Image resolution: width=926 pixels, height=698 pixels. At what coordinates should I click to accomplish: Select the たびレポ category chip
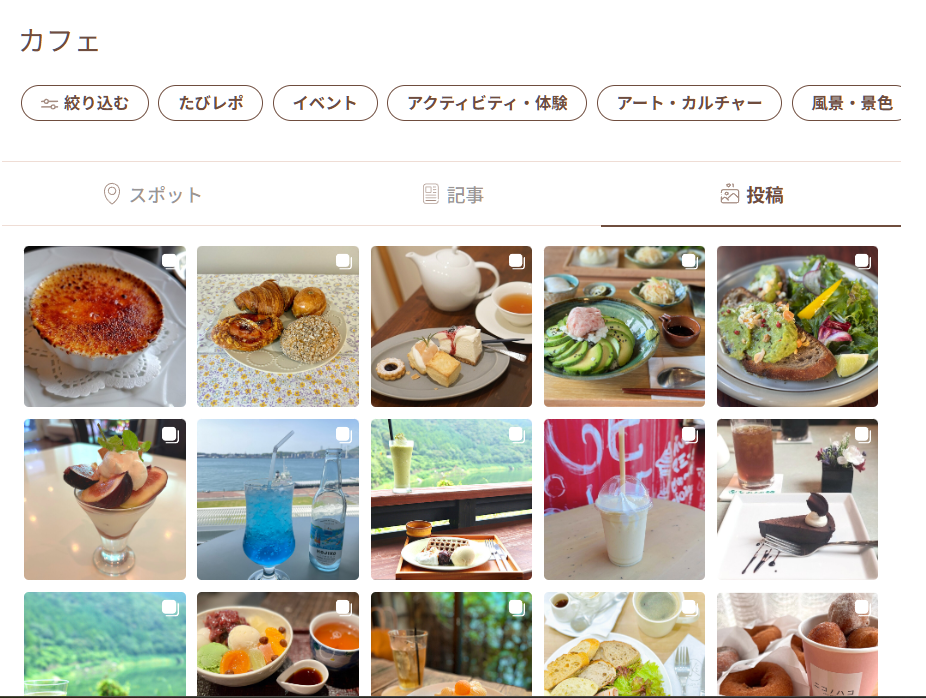pos(211,103)
